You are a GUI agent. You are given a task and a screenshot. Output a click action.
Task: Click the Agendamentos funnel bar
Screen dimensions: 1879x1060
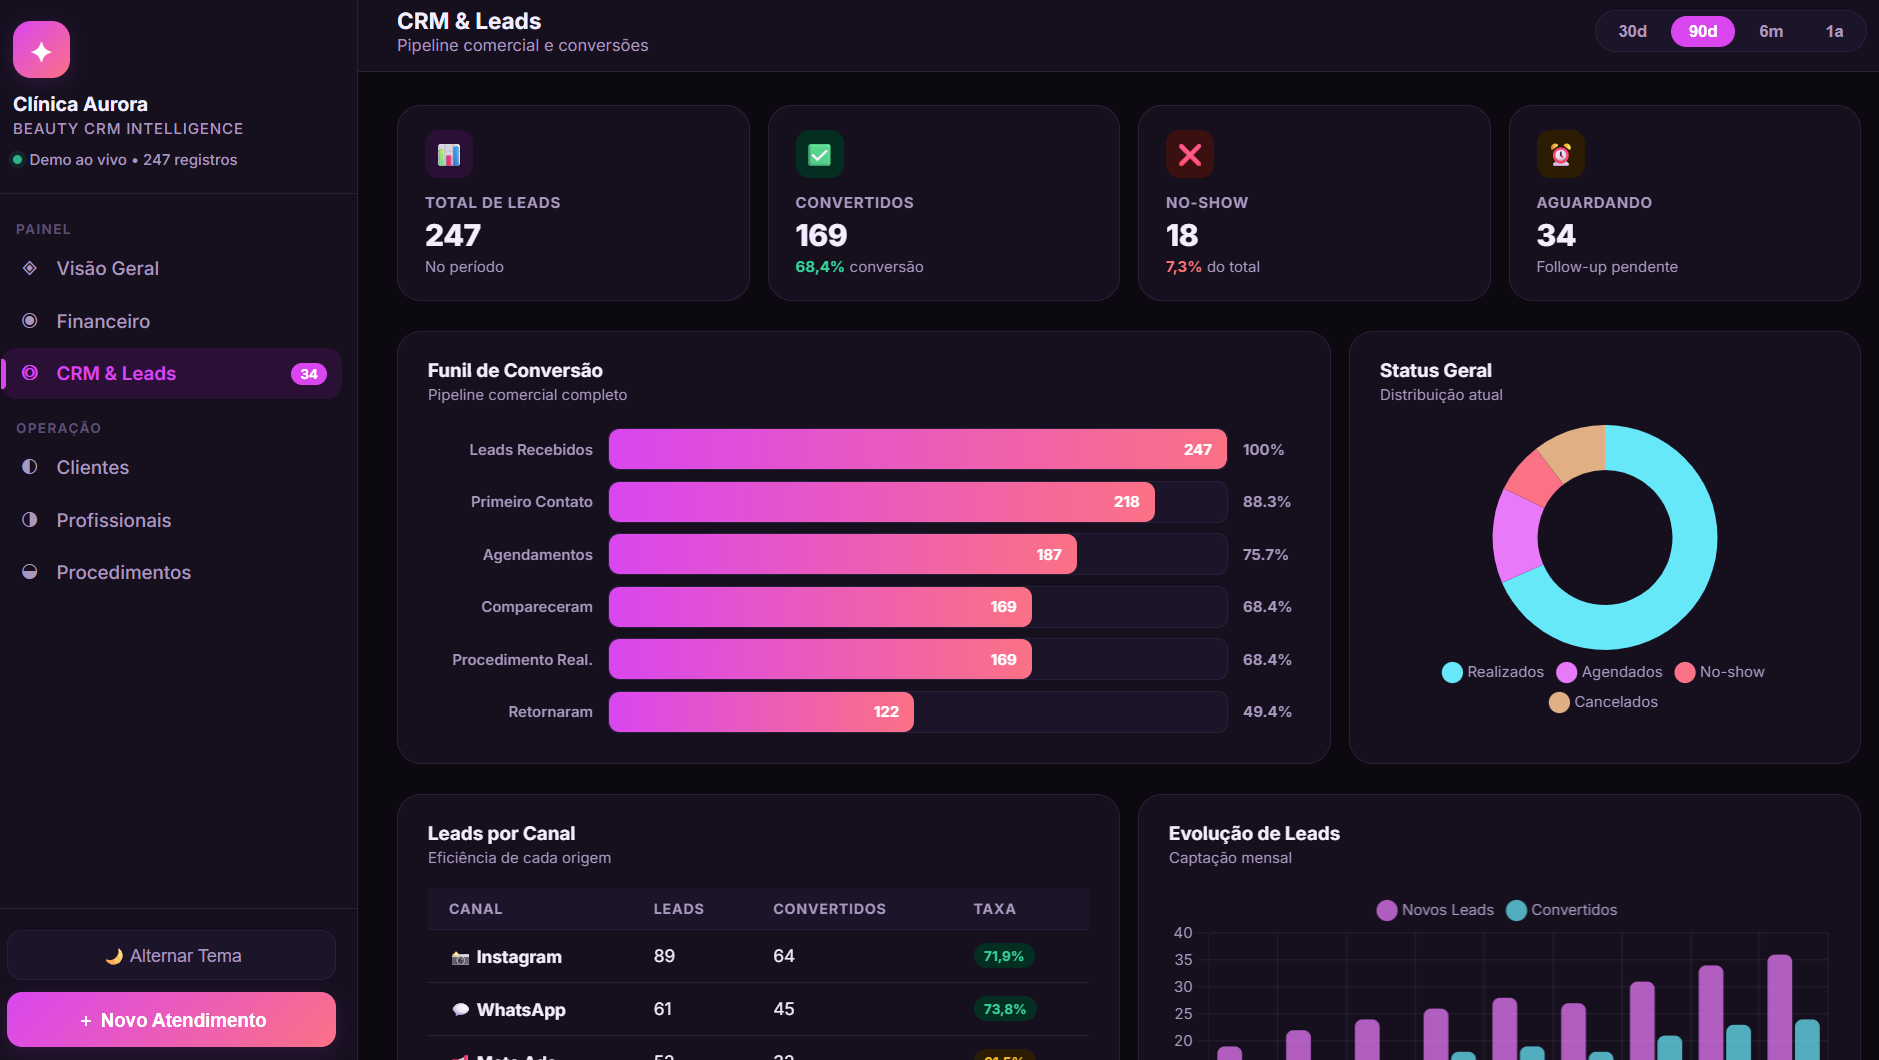pyautogui.click(x=843, y=554)
